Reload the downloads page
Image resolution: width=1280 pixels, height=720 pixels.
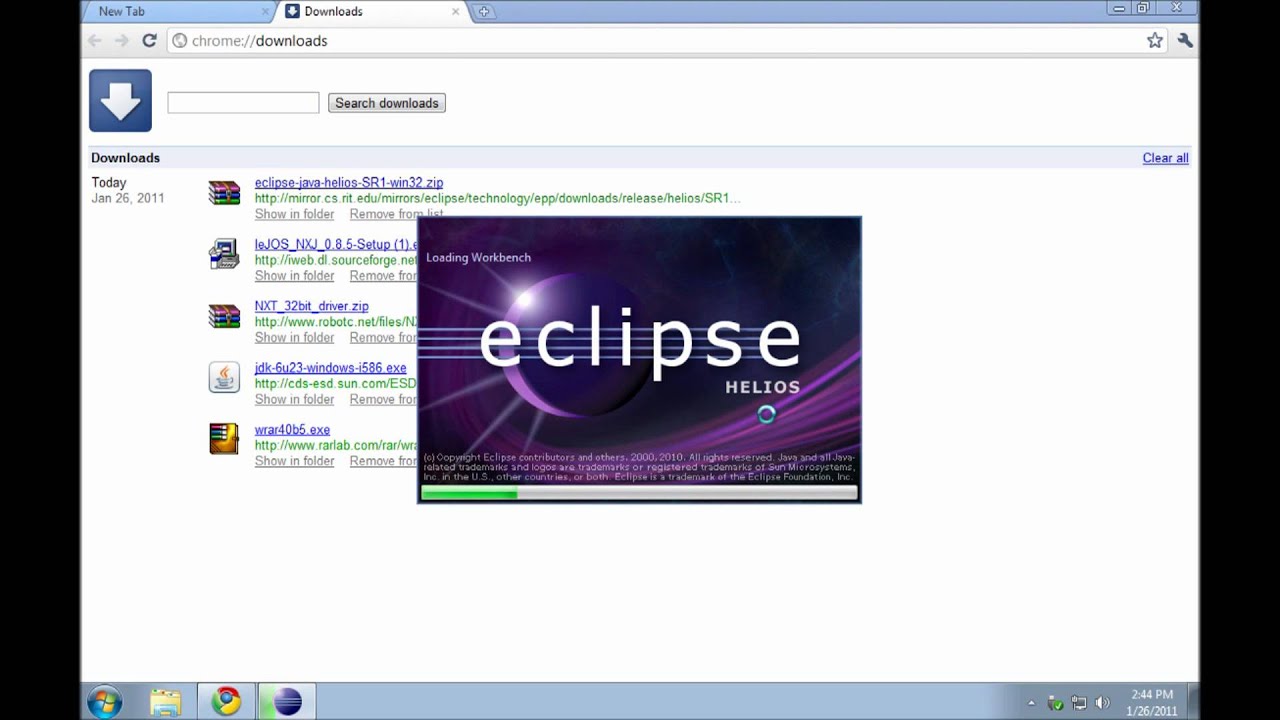149,41
